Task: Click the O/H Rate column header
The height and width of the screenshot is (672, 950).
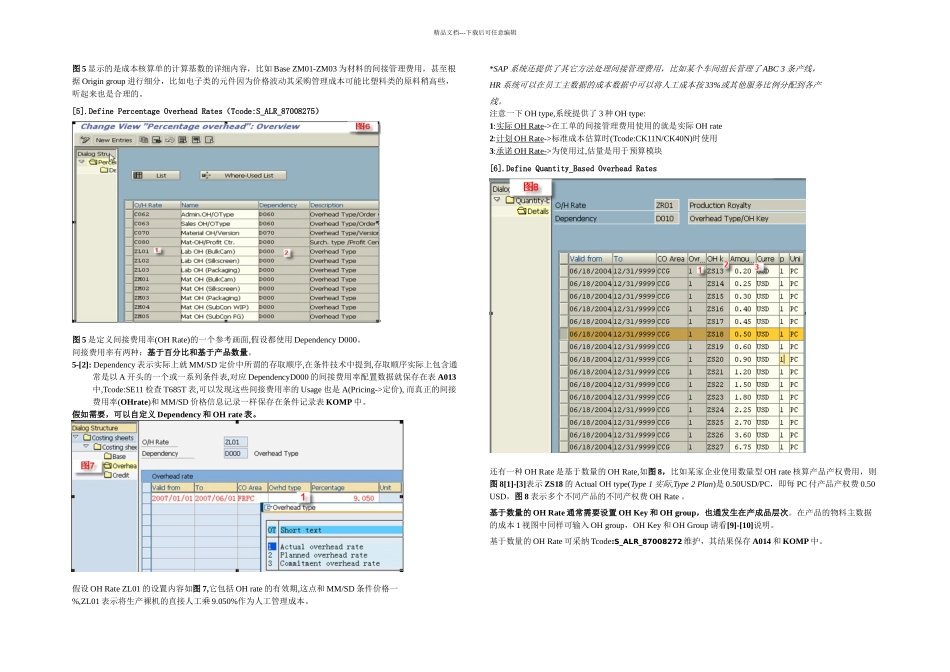Action: point(156,205)
